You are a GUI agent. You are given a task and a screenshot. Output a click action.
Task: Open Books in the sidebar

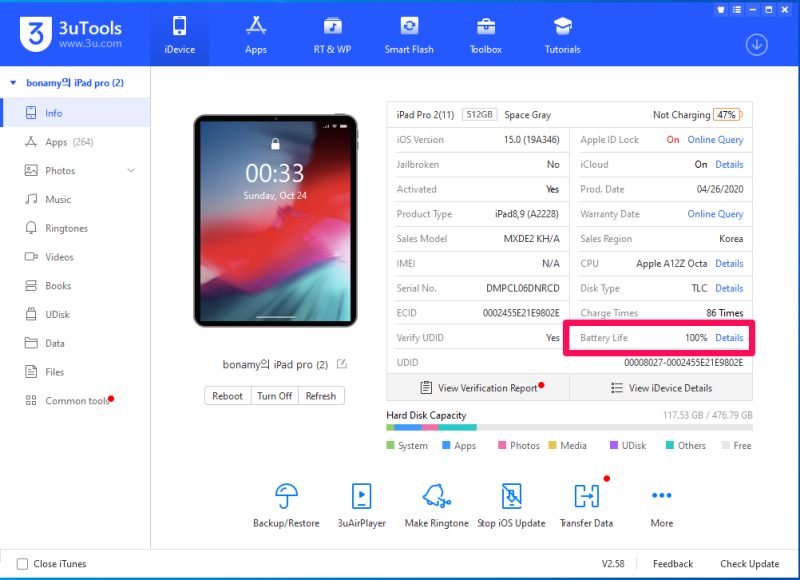[76, 286]
